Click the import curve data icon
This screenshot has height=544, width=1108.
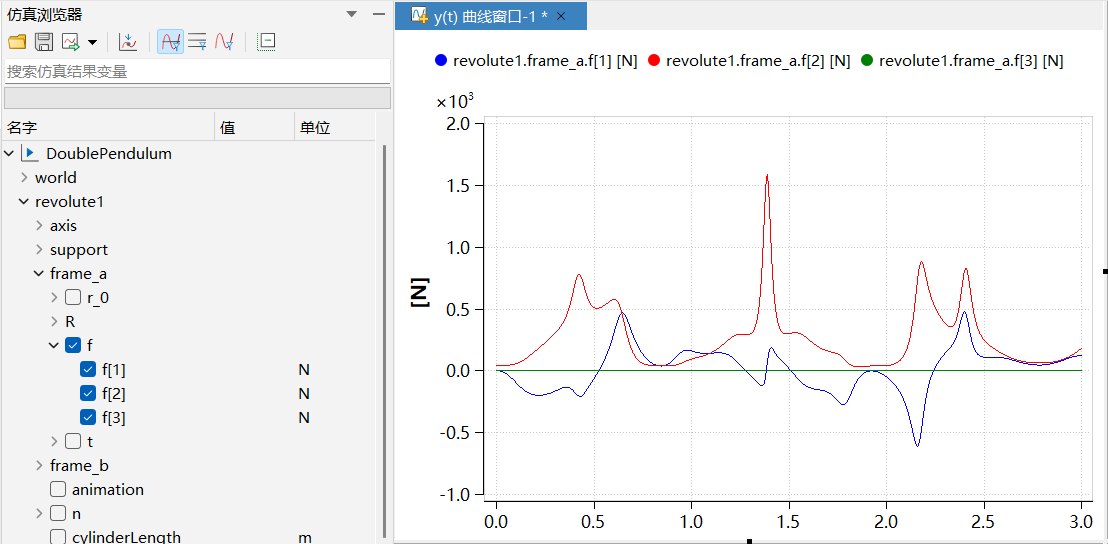[x=127, y=42]
